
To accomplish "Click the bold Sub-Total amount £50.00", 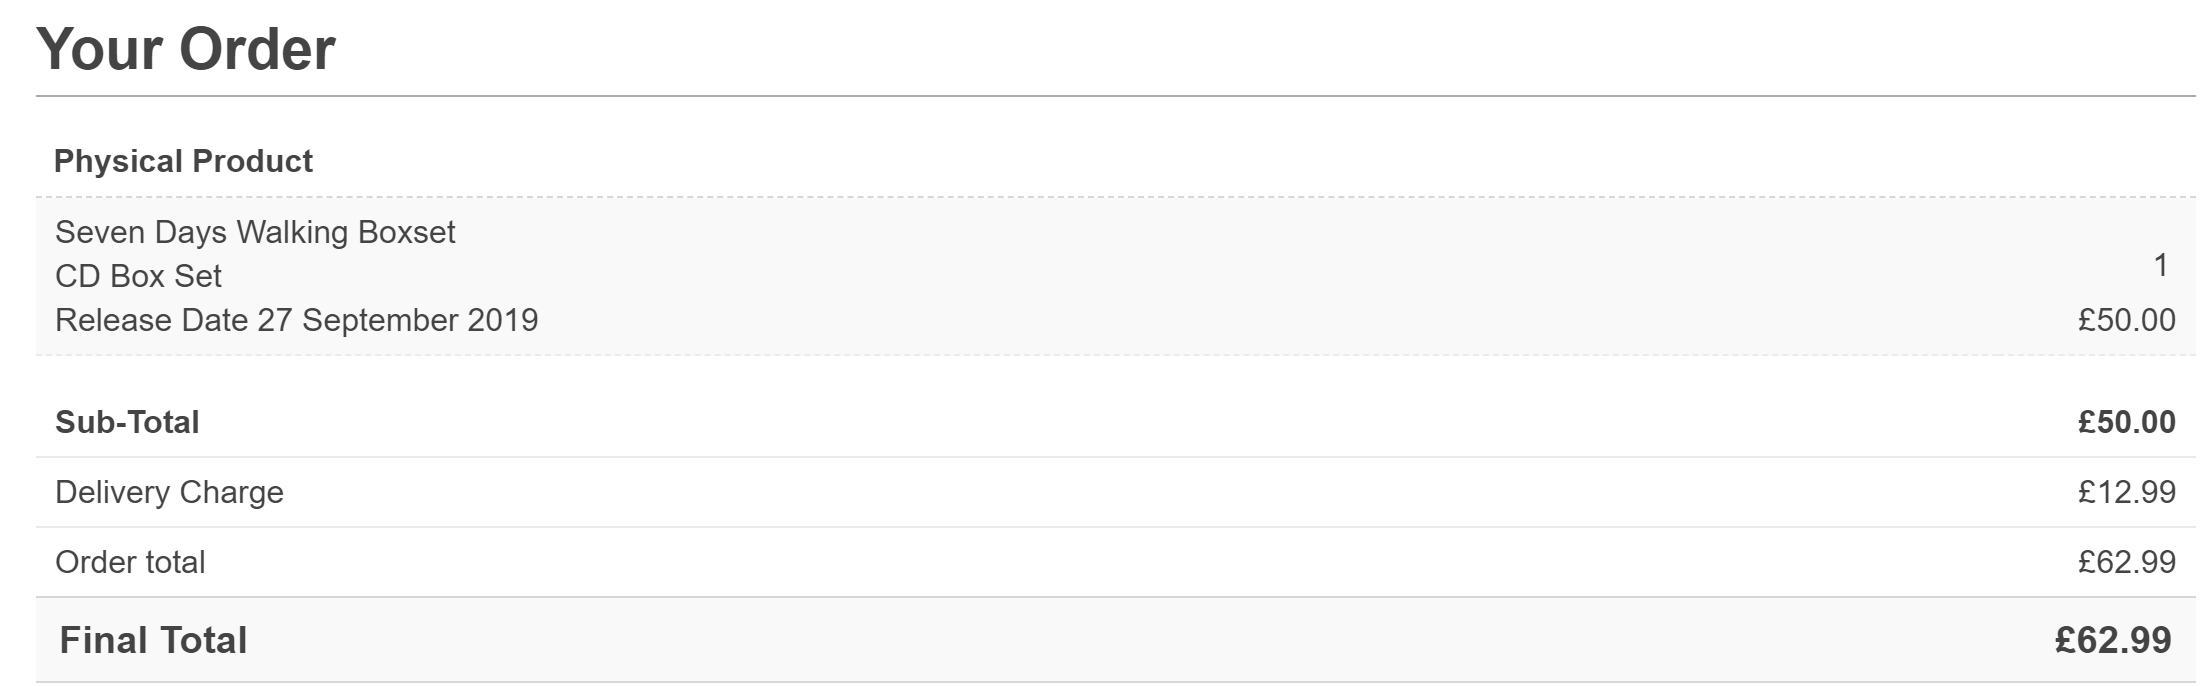I will [x=2126, y=422].
